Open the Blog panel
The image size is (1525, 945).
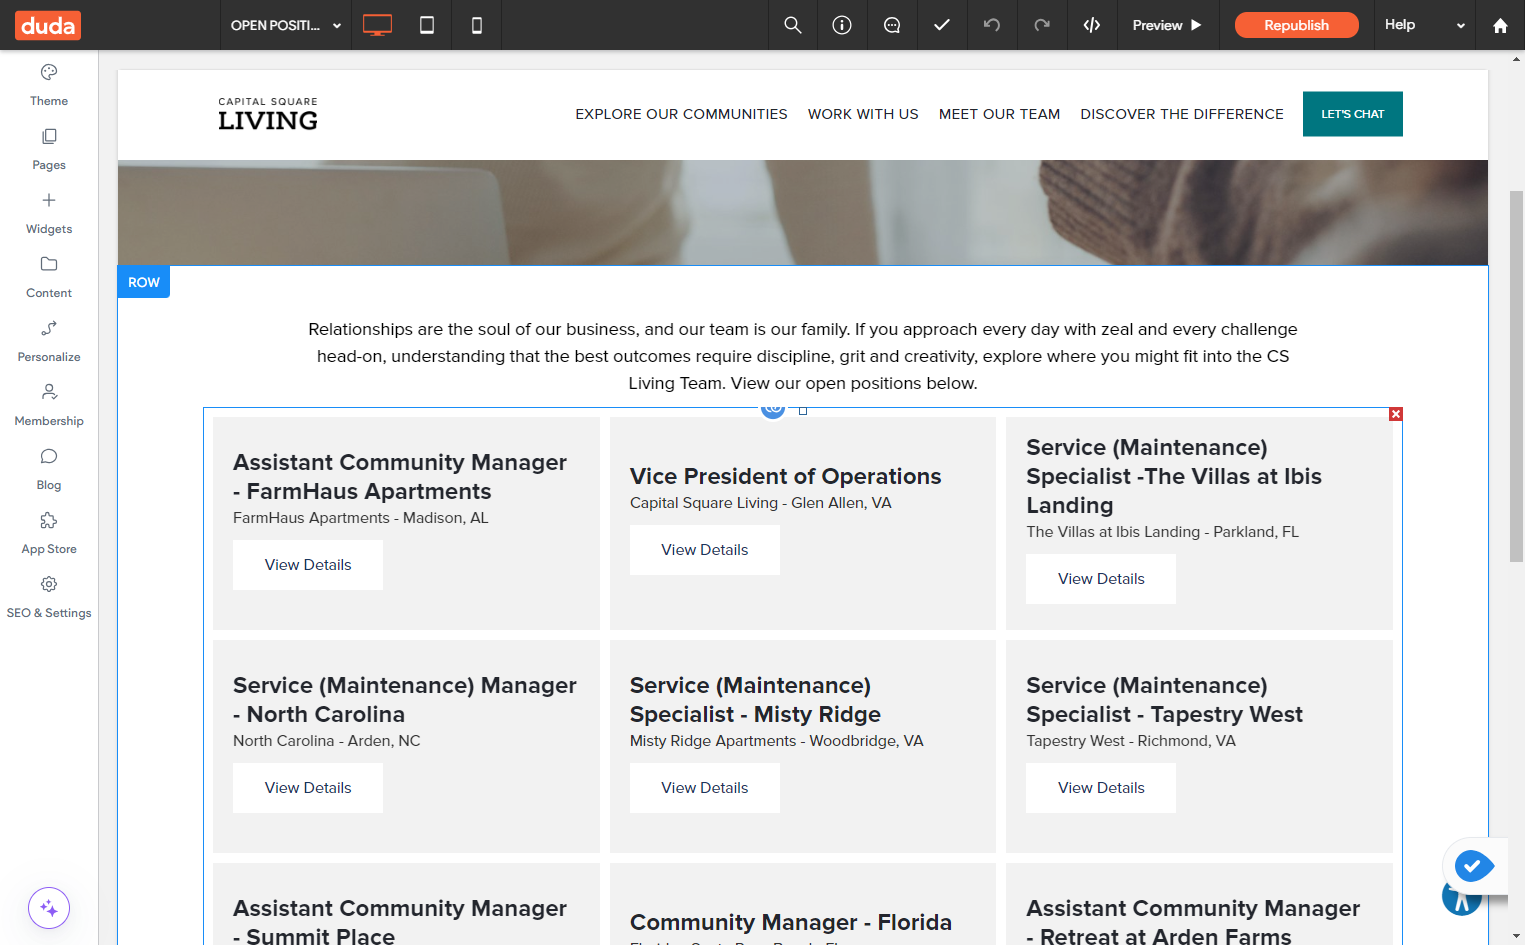coord(49,469)
